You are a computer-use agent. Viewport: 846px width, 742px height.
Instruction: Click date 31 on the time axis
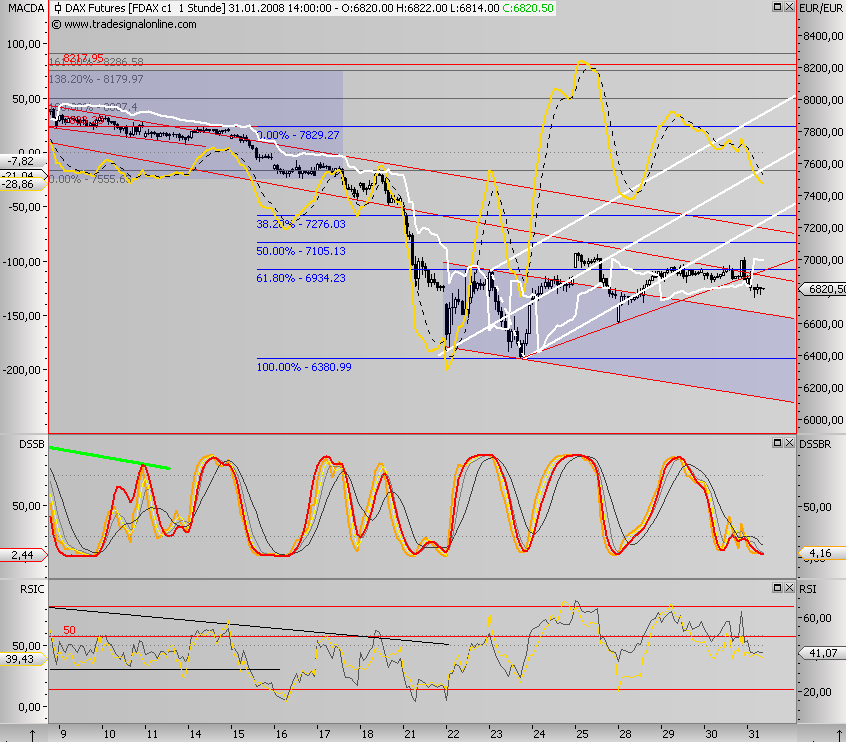coord(754,734)
